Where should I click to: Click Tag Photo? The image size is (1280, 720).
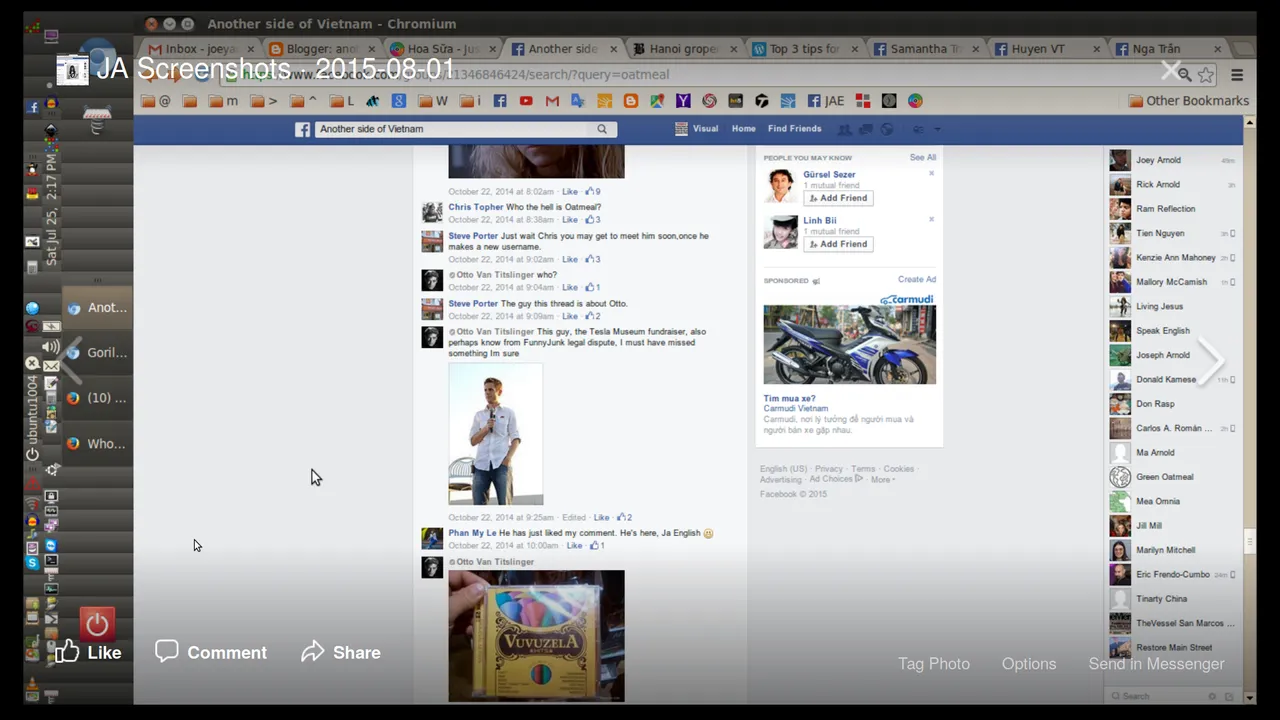point(933,664)
